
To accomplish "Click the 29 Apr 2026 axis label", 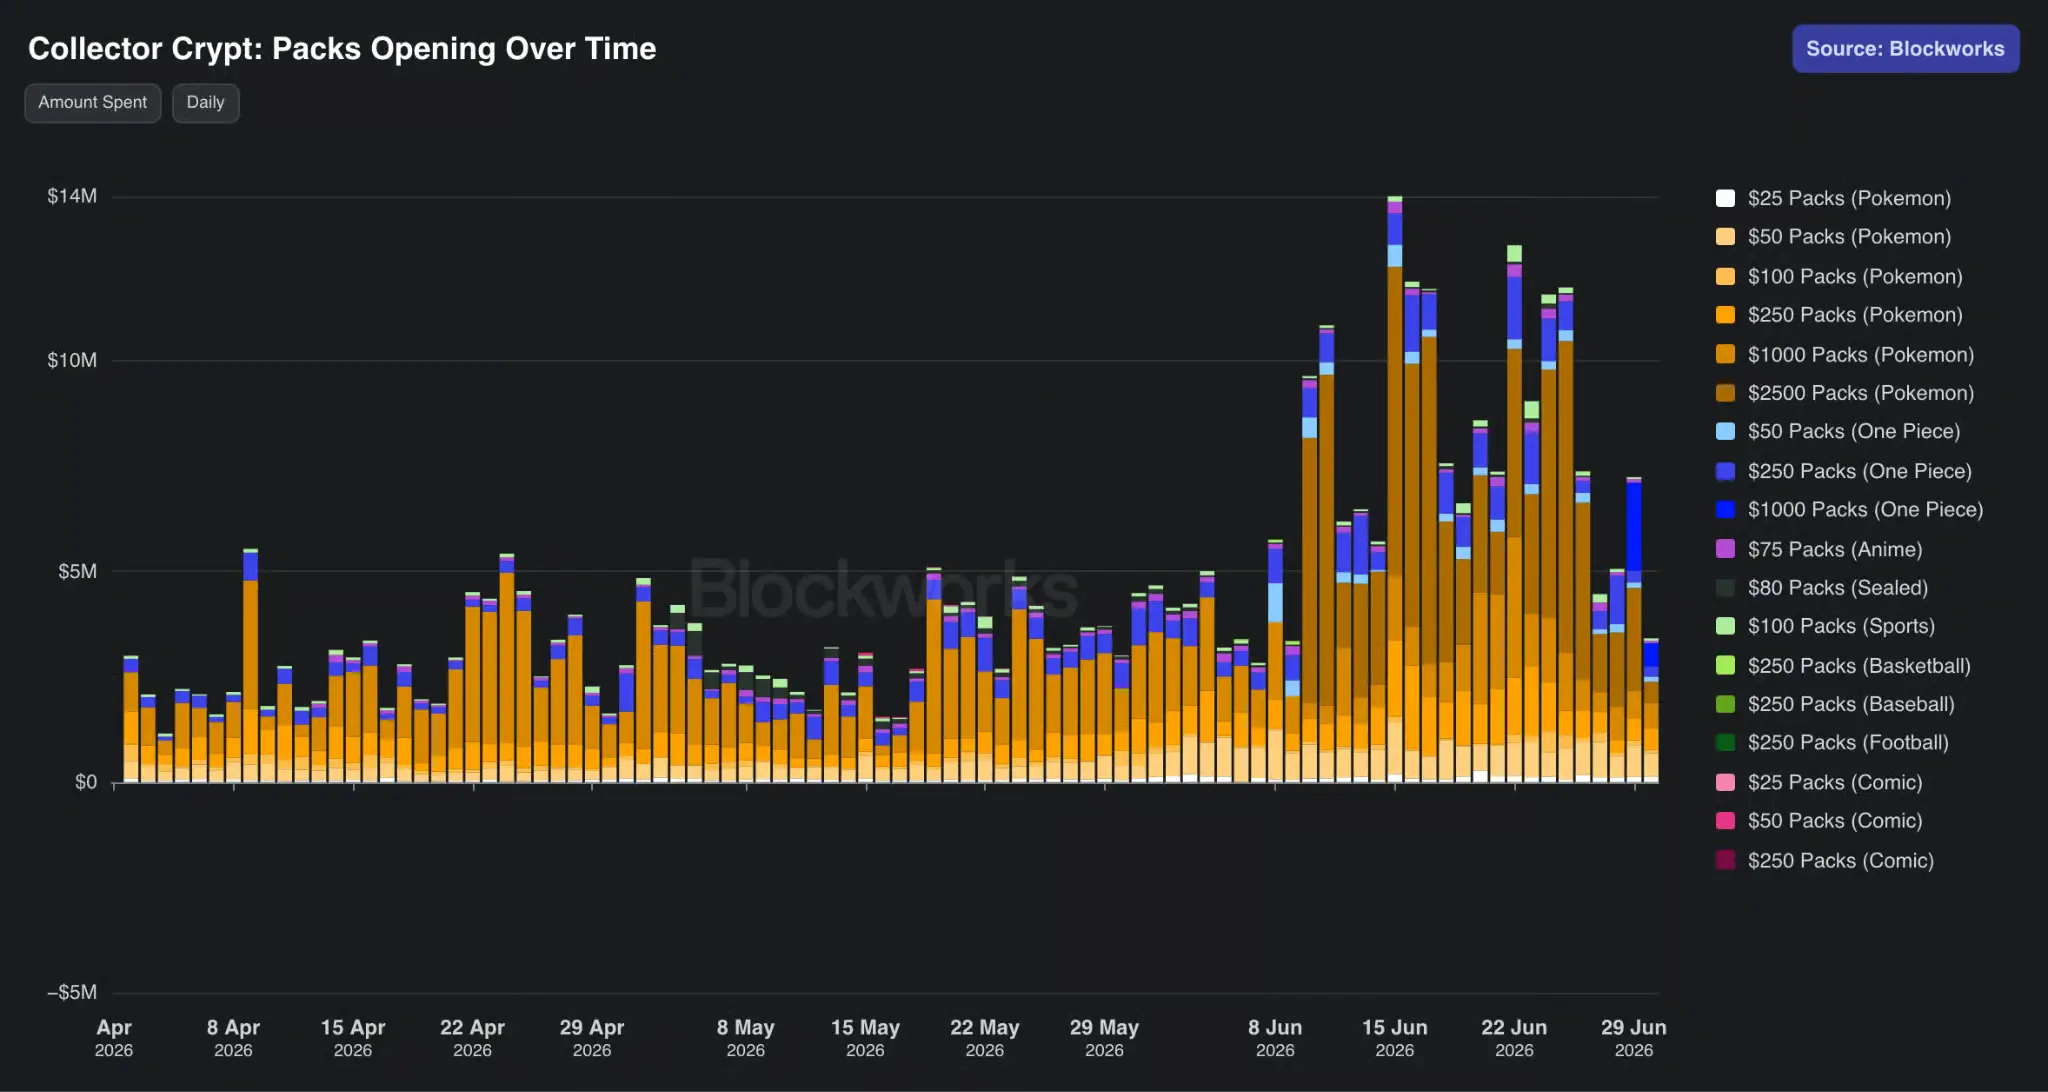I will click(x=592, y=1038).
